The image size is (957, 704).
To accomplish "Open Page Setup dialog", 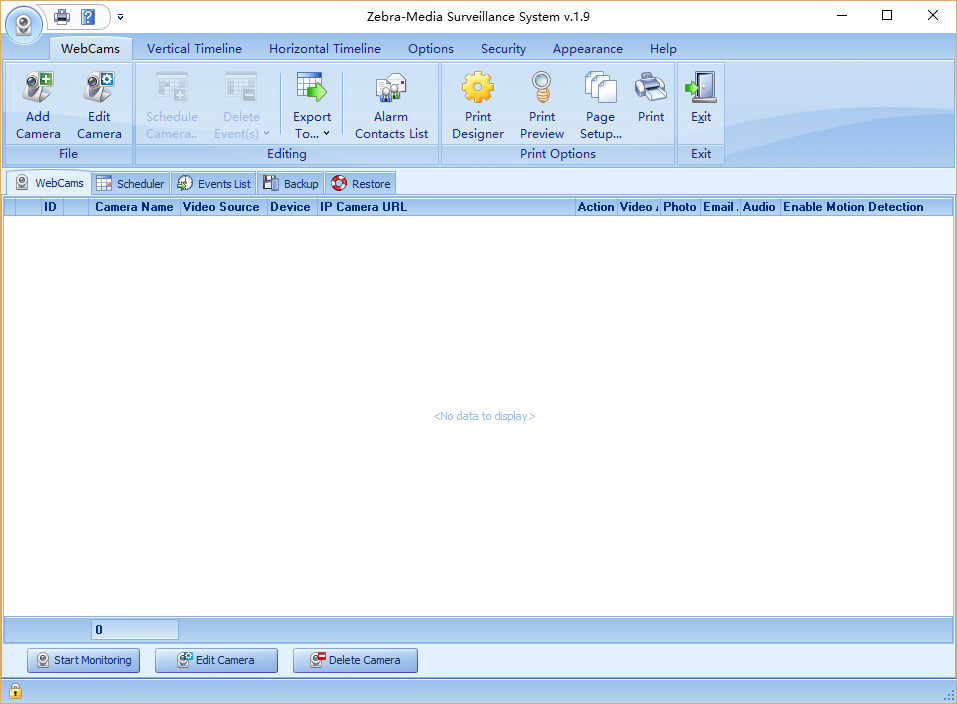I will coord(600,90).
